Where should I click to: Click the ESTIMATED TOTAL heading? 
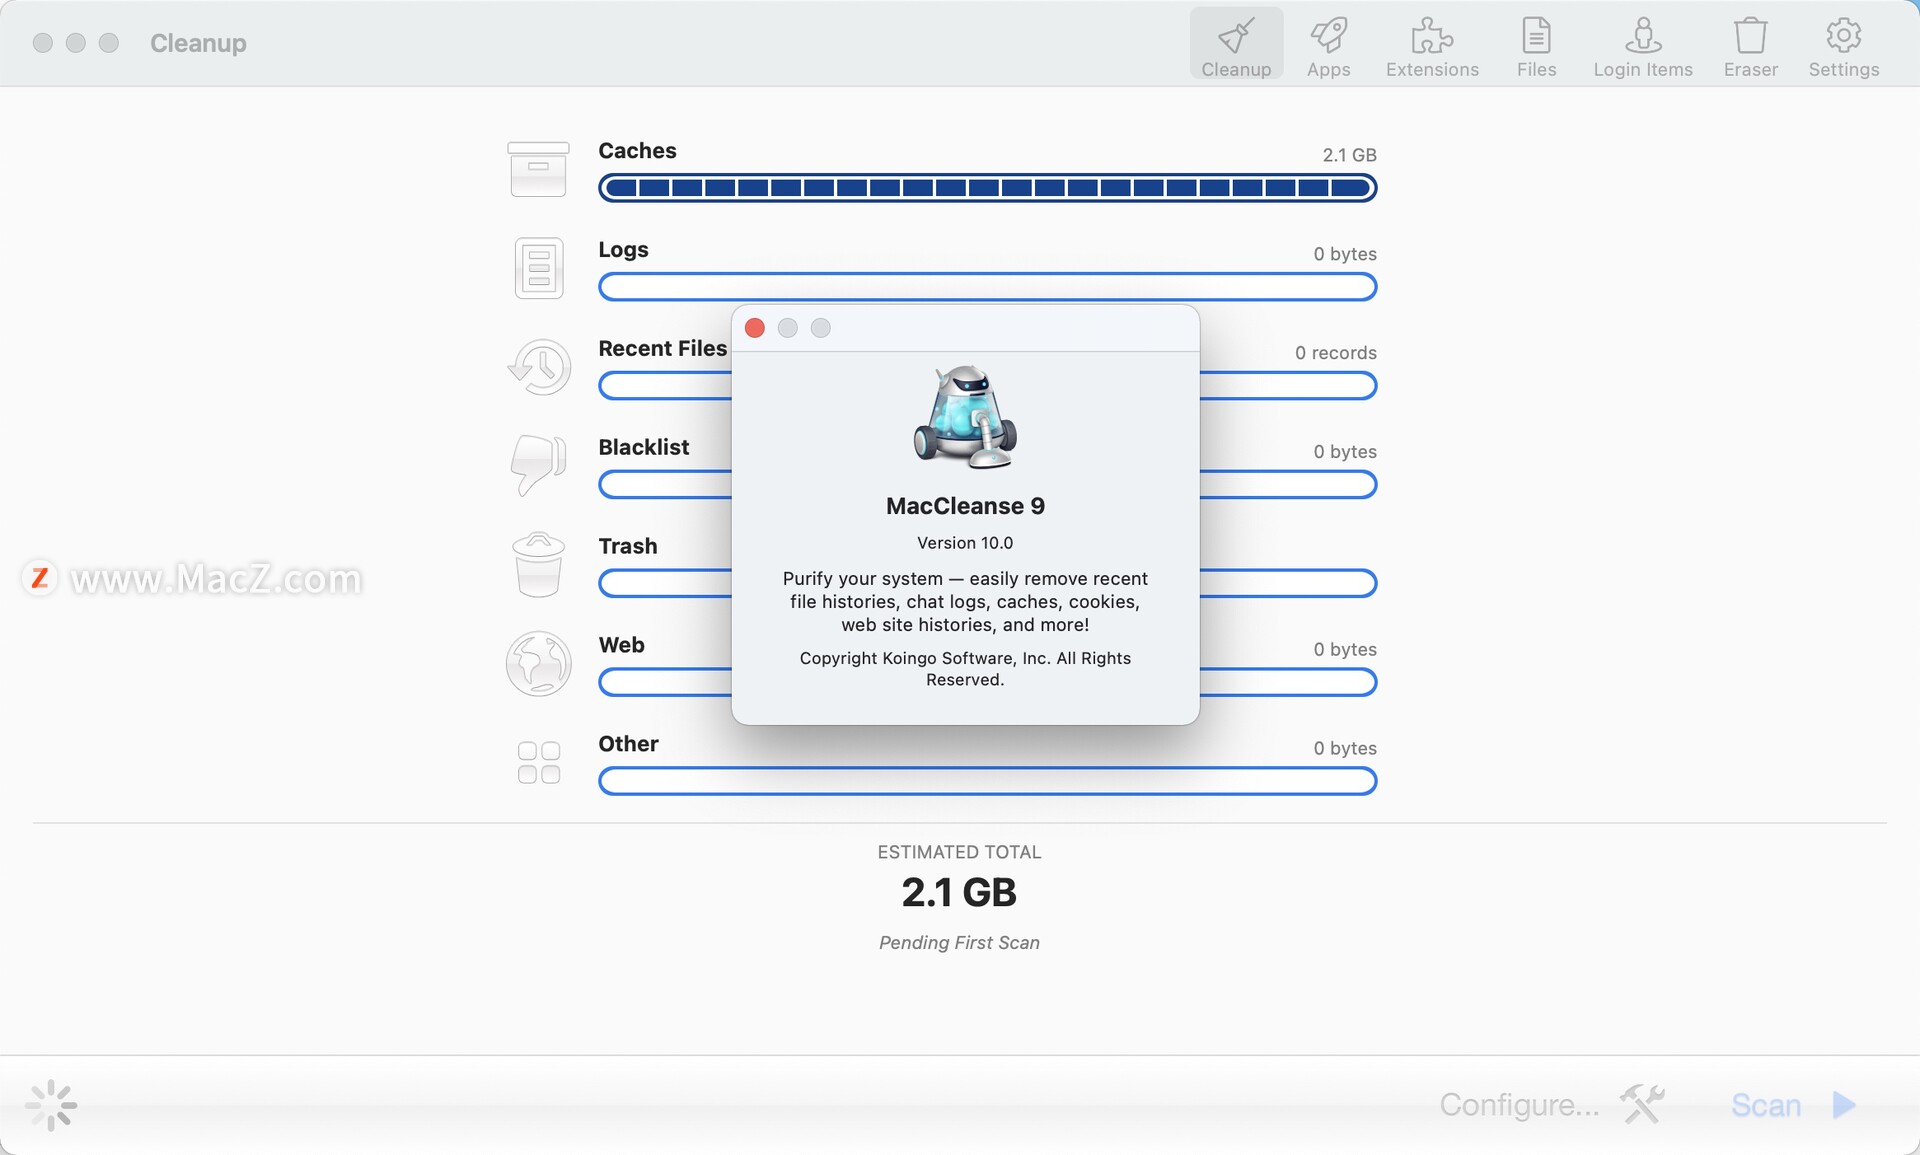pos(959,852)
